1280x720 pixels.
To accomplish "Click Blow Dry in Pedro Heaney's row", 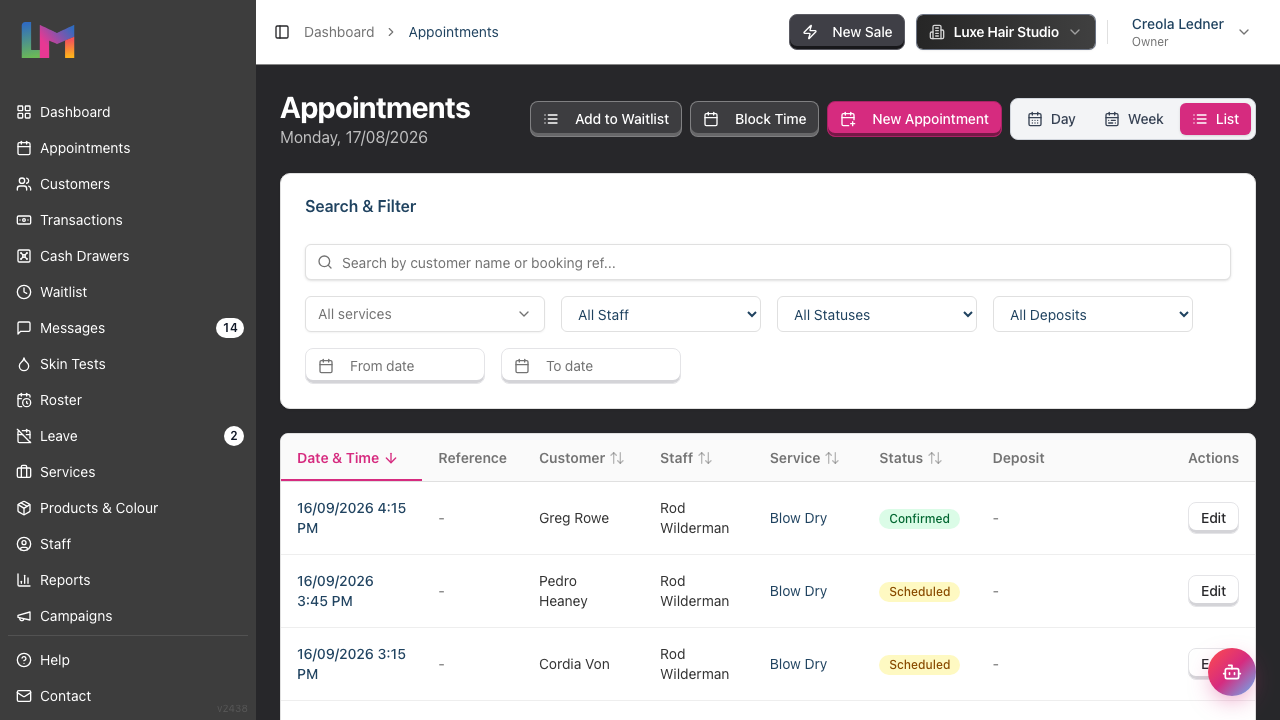I will click(798, 591).
